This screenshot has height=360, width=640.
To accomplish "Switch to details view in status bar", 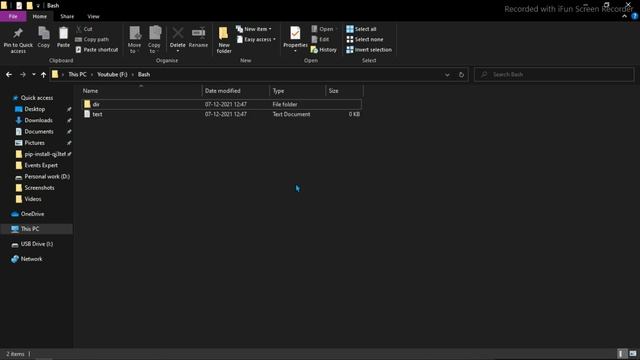I will coord(621,353).
